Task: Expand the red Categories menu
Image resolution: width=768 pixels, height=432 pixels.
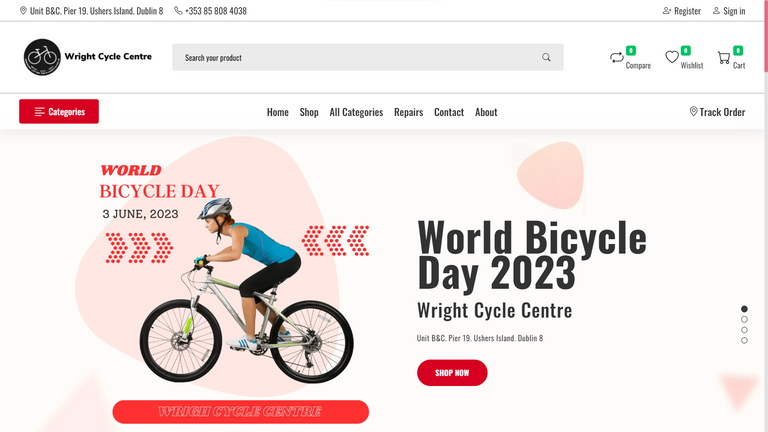Action: [59, 111]
